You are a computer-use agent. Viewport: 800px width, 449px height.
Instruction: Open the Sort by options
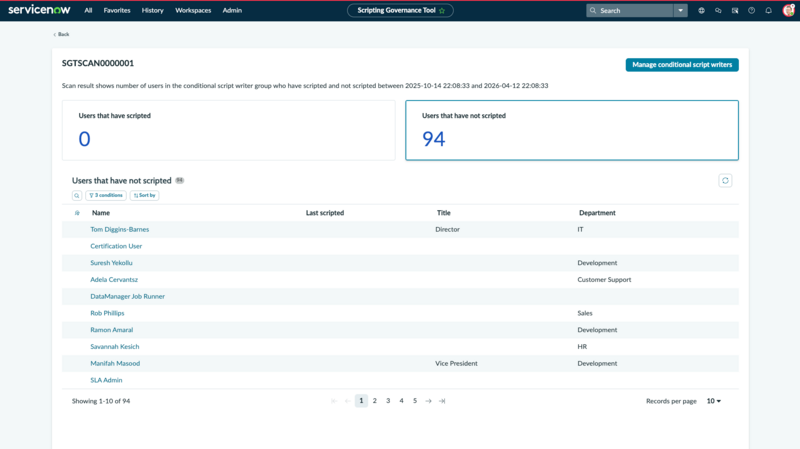[x=144, y=195]
